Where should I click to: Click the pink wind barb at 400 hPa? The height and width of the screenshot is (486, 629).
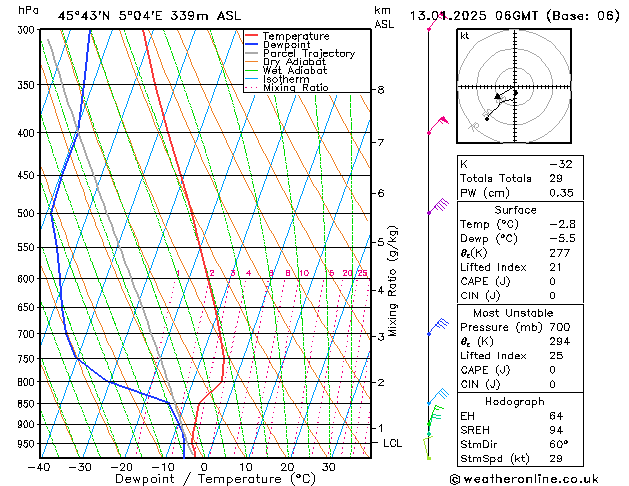pyautogui.click(x=438, y=126)
